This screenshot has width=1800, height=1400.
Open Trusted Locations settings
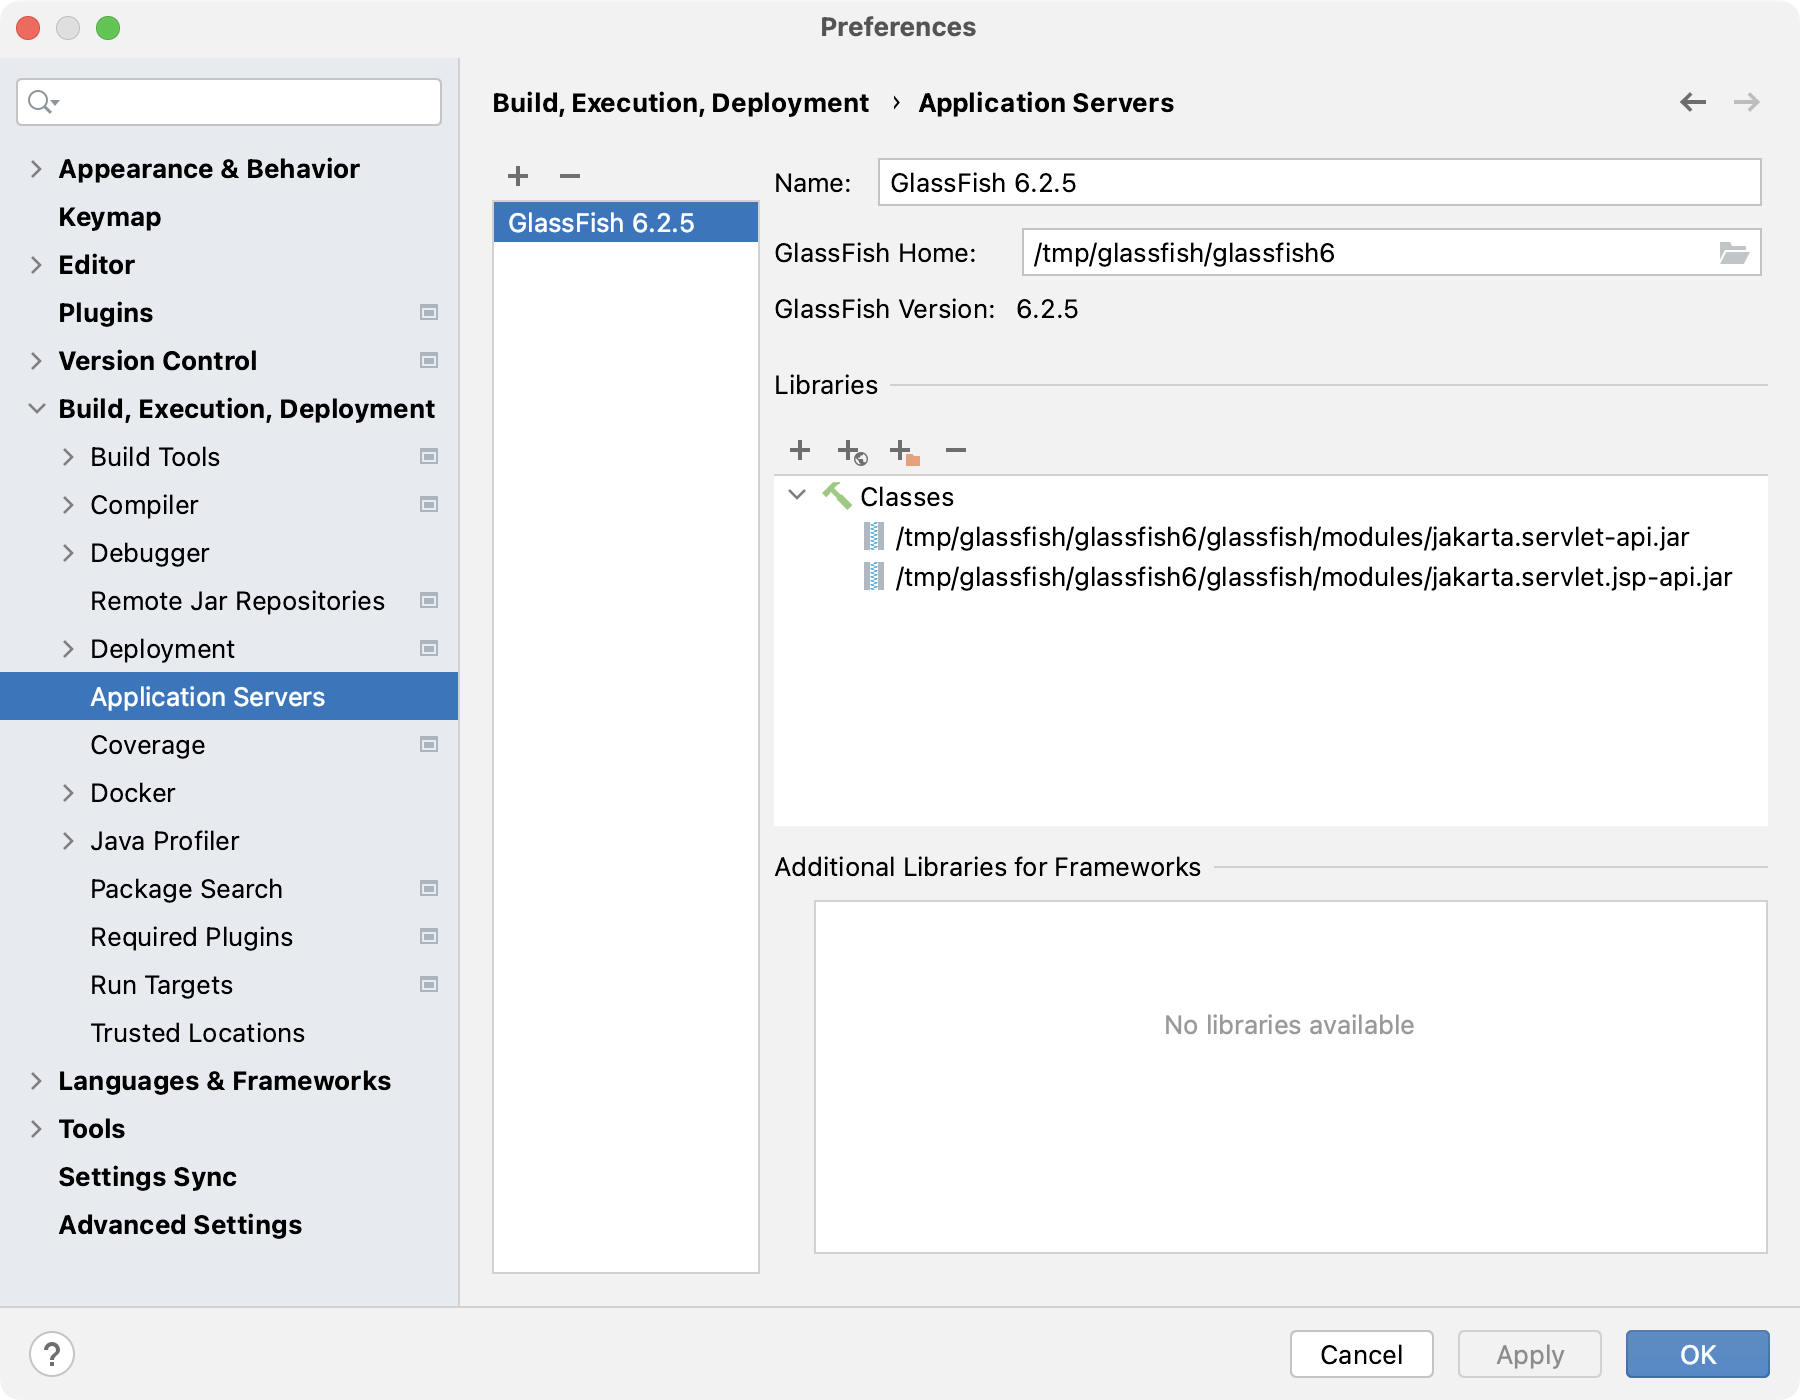pyautogui.click(x=198, y=1033)
